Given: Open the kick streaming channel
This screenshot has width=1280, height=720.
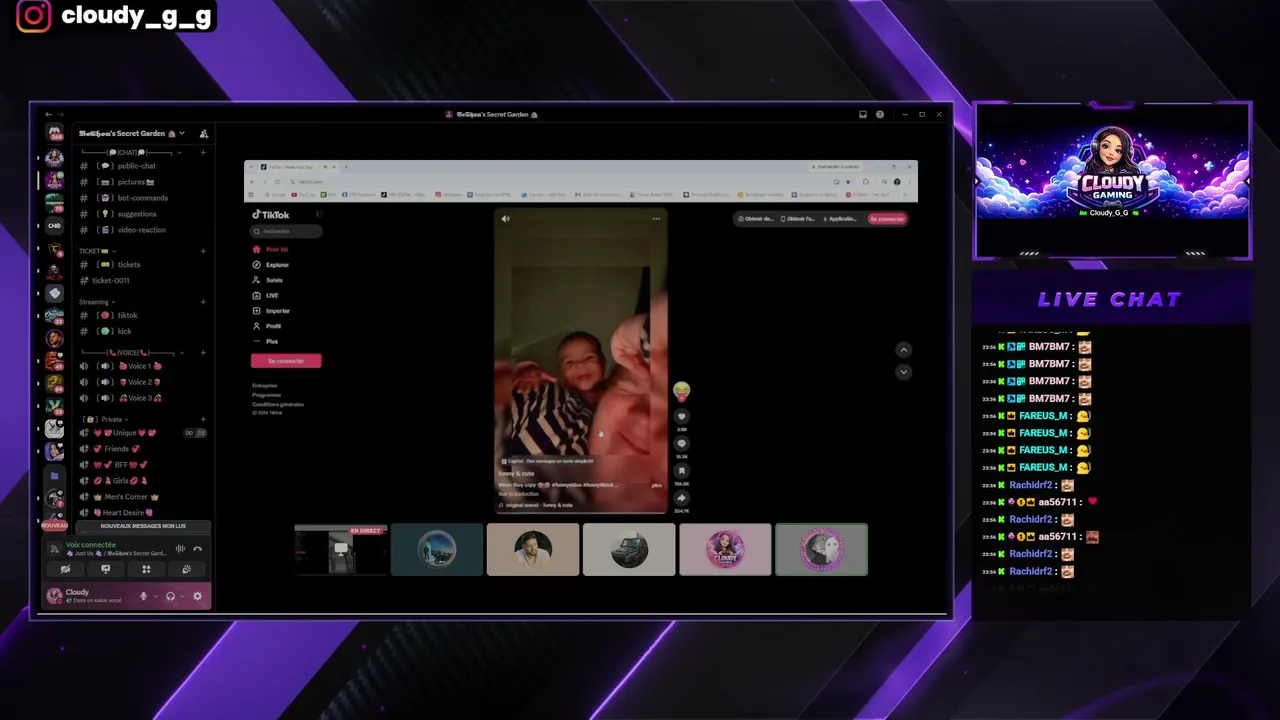Looking at the screenshot, I should coord(126,331).
